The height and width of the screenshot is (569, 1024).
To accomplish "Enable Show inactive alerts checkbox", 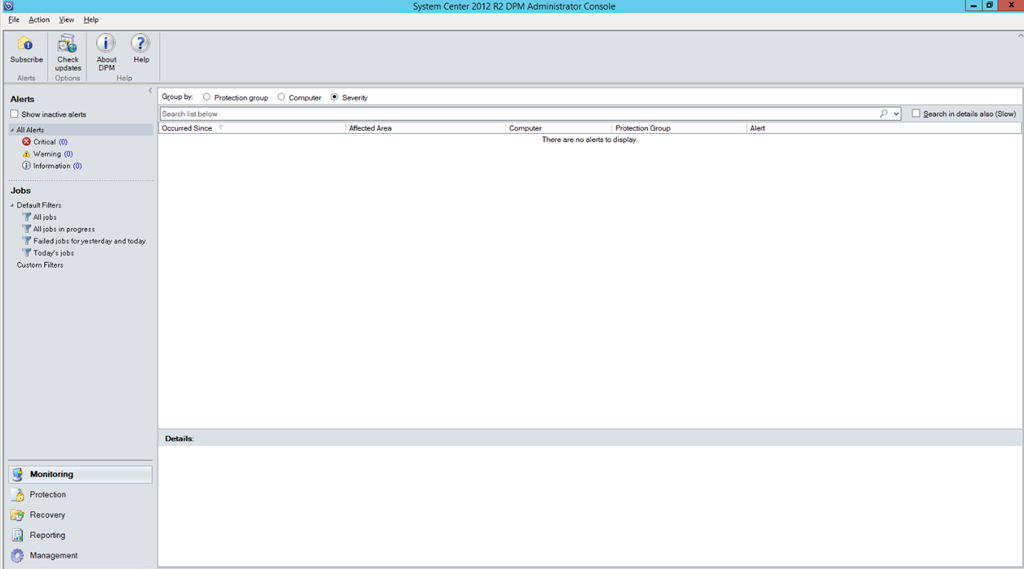I will 15,115.
